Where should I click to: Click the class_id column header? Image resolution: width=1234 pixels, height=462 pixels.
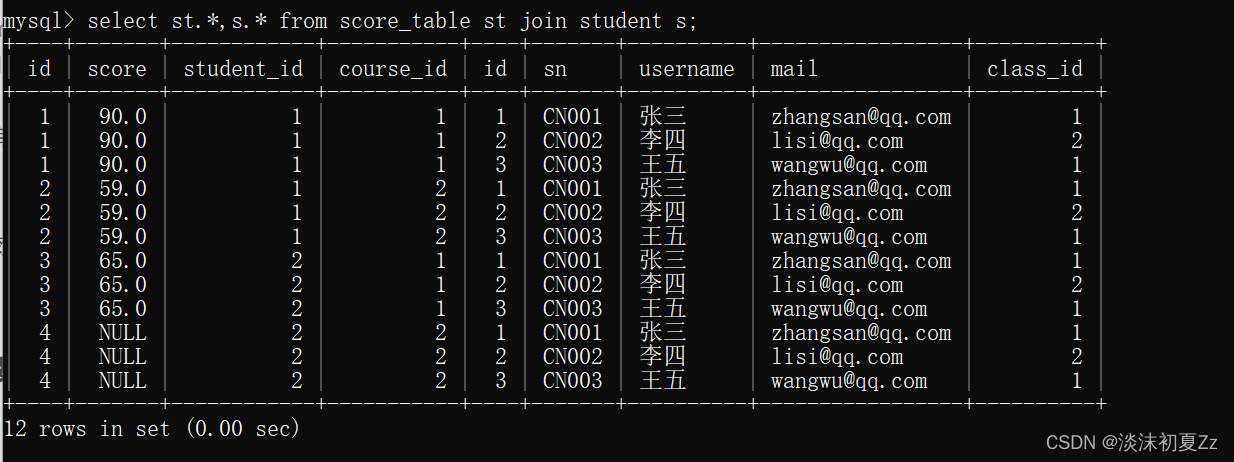pos(1035,69)
